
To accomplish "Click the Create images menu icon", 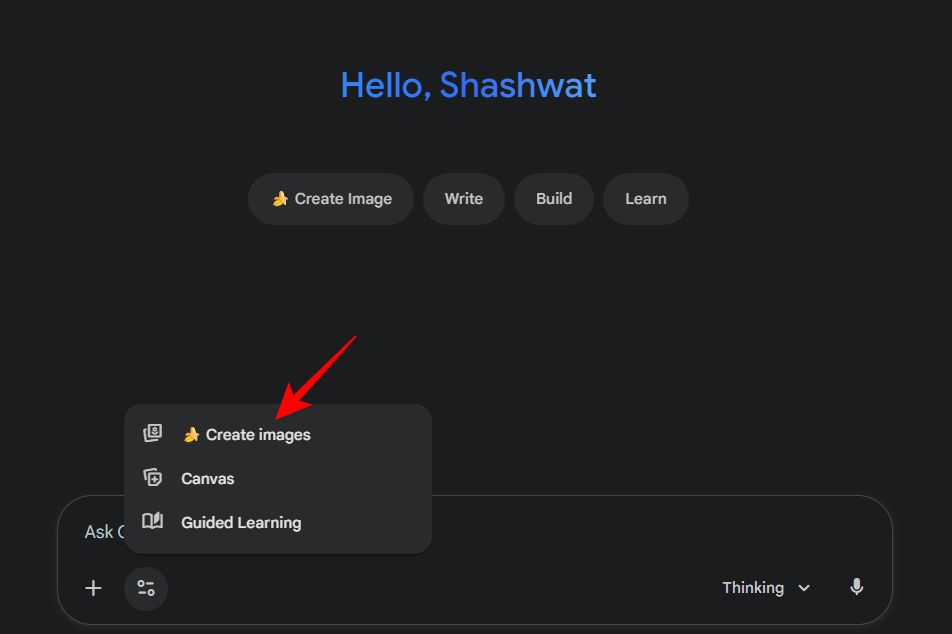I will click(x=152, y=434).
